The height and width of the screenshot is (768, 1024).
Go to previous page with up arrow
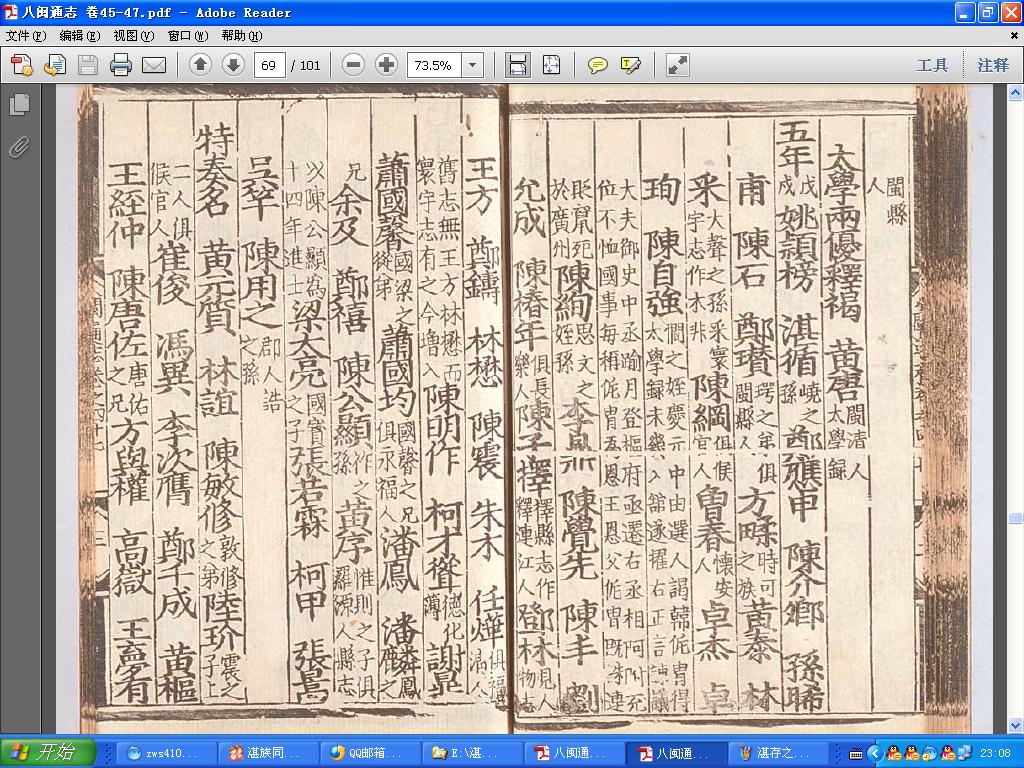[200, 65]
